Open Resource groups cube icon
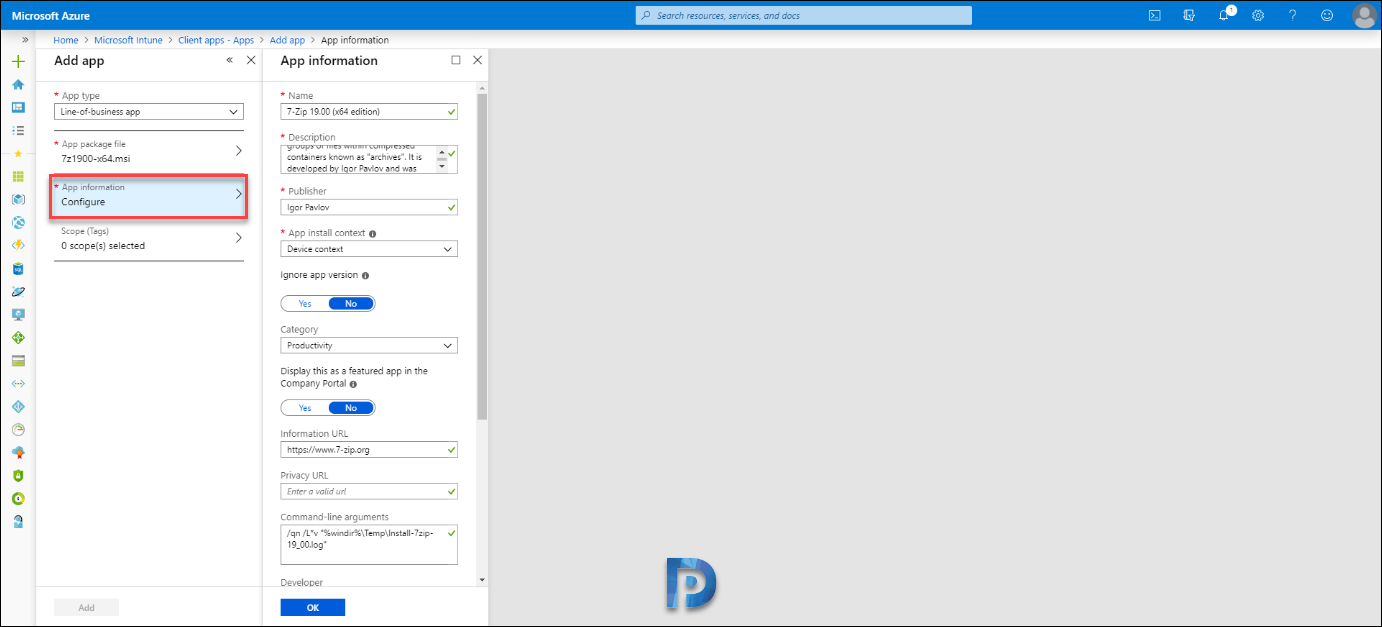The height and width of the screenshot is (627, 1382). pos(18,199)
